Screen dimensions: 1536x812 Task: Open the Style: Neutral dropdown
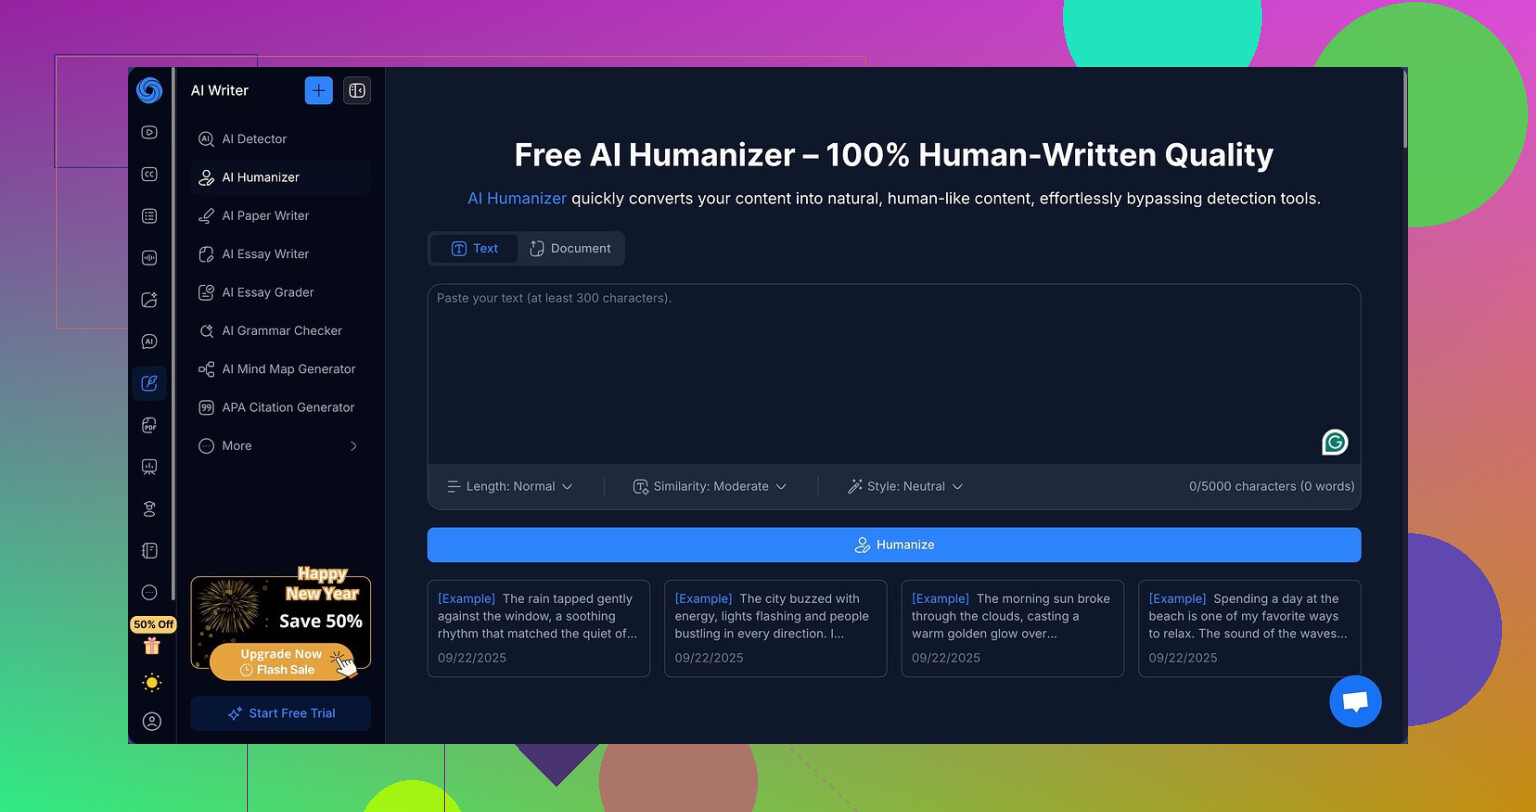coord(905,486)
